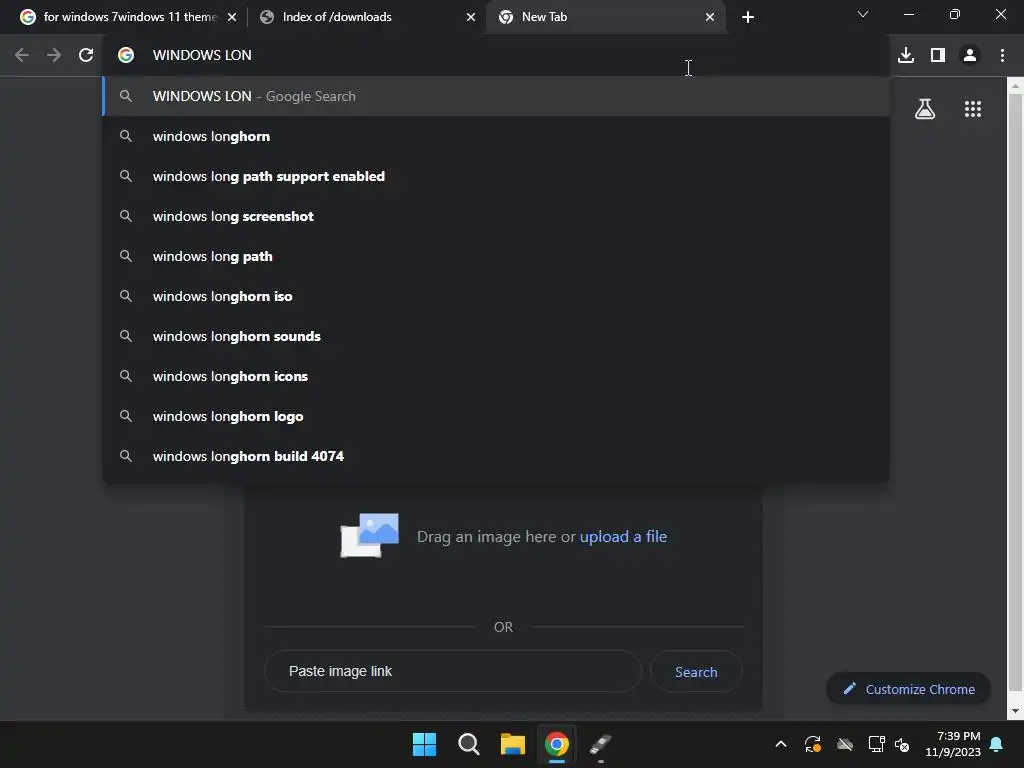Click the browser back arrow
This screenshot has width=1024, height=768.
22,55
